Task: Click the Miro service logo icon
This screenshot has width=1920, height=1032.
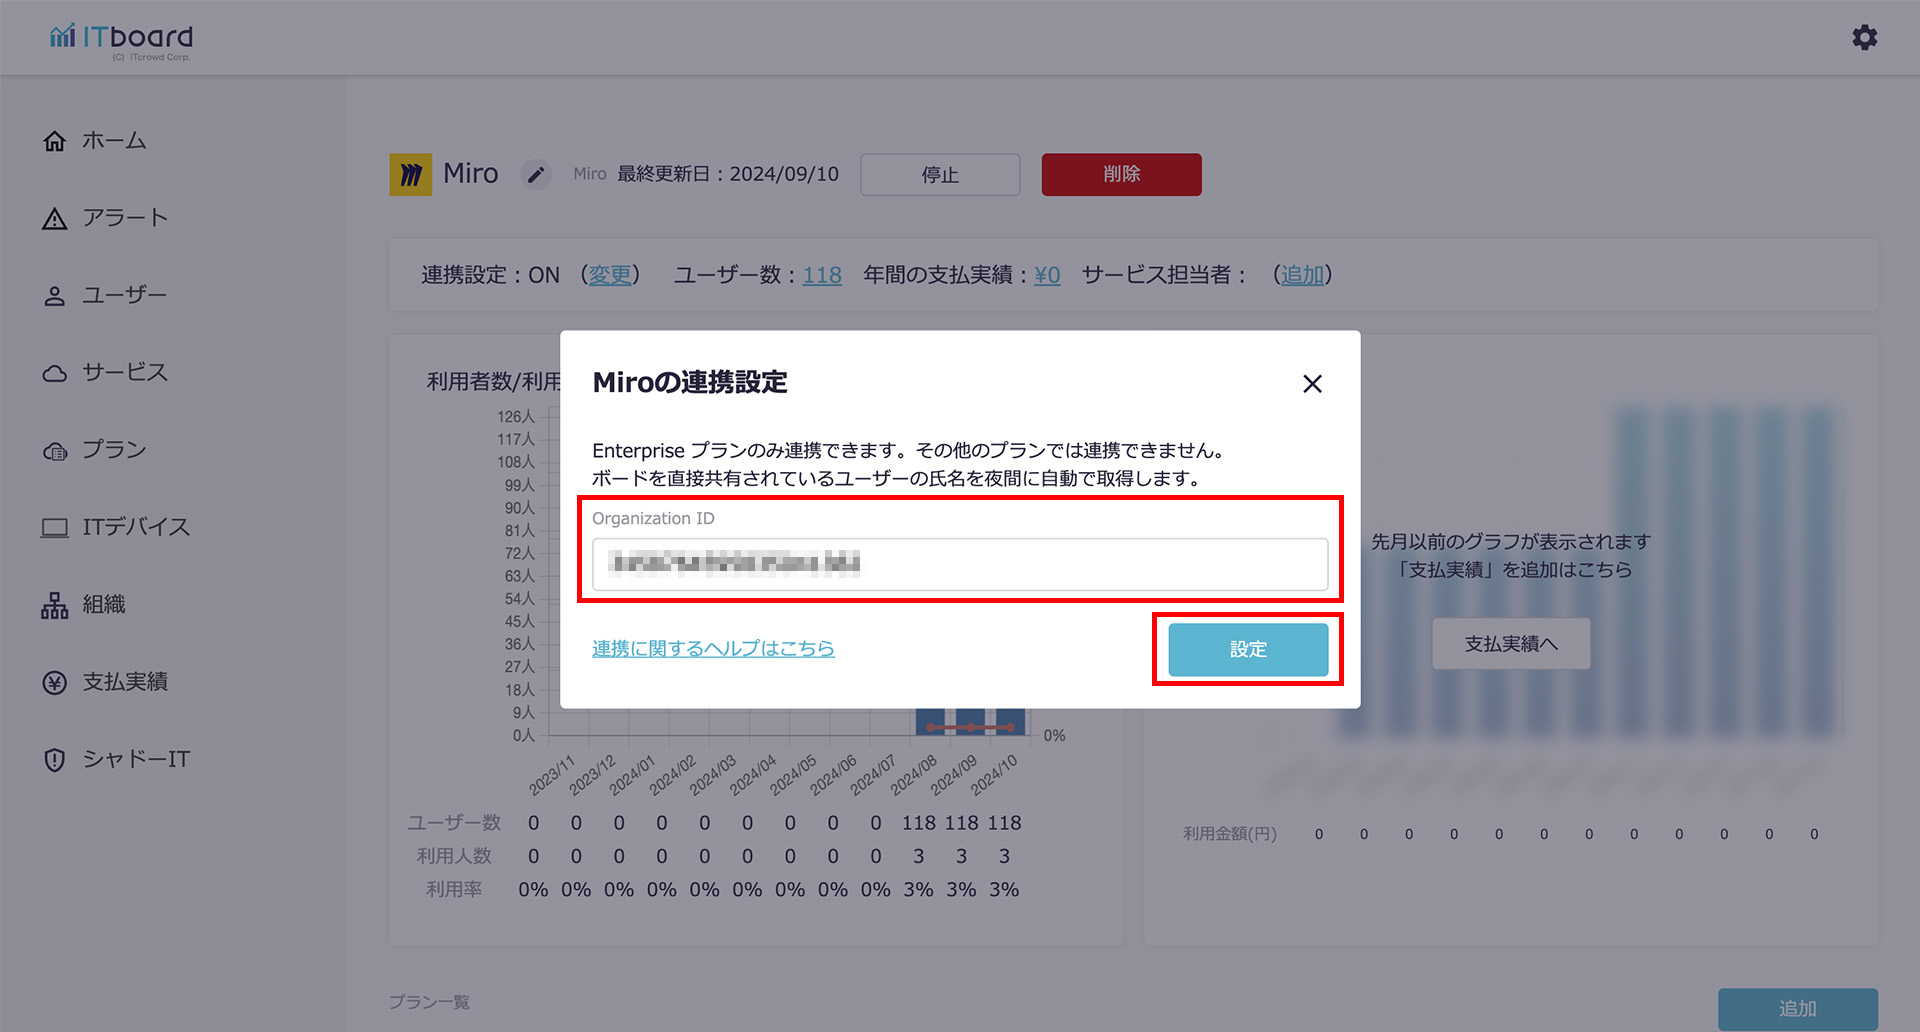Action: 410,175
